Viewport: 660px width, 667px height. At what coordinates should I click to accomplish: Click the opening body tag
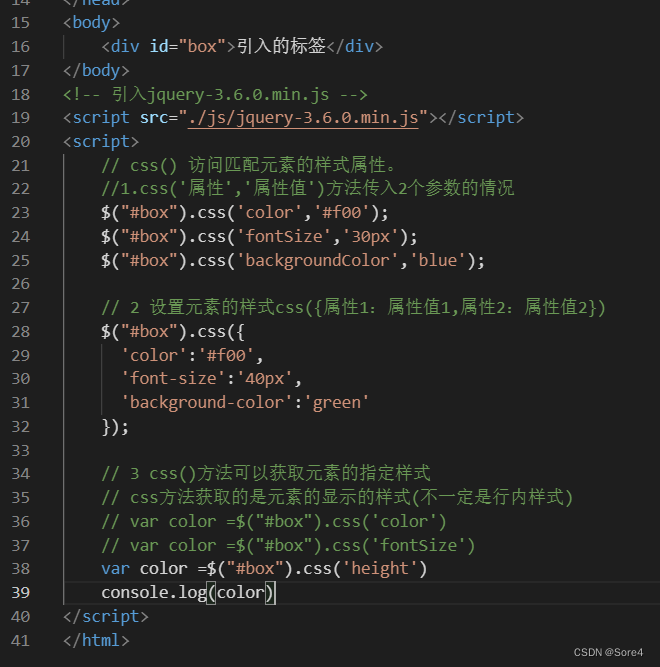(x=91, y=23)
